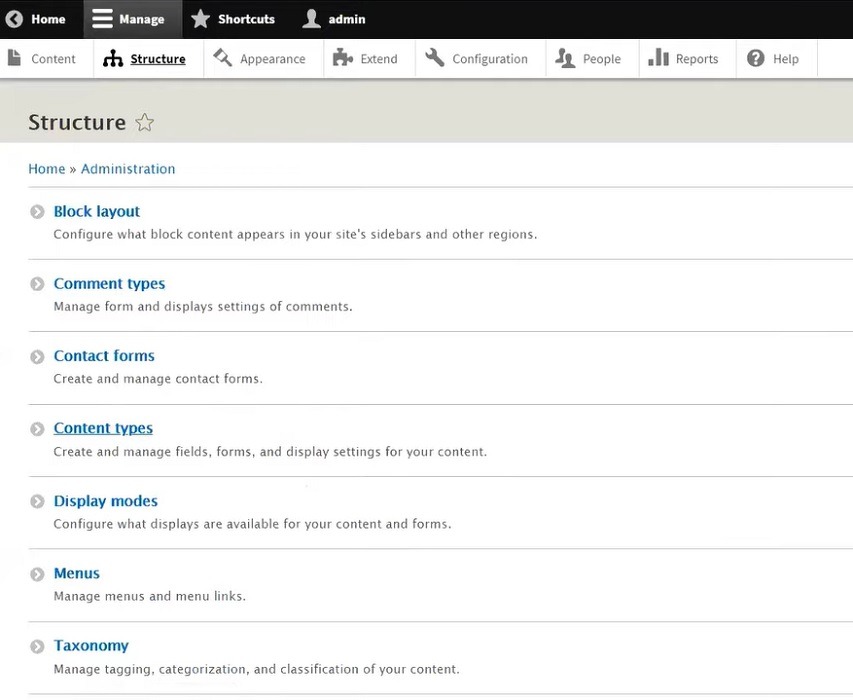Select the Content page icon
Screen dimensions: 853x700
(x=13, y=58)
